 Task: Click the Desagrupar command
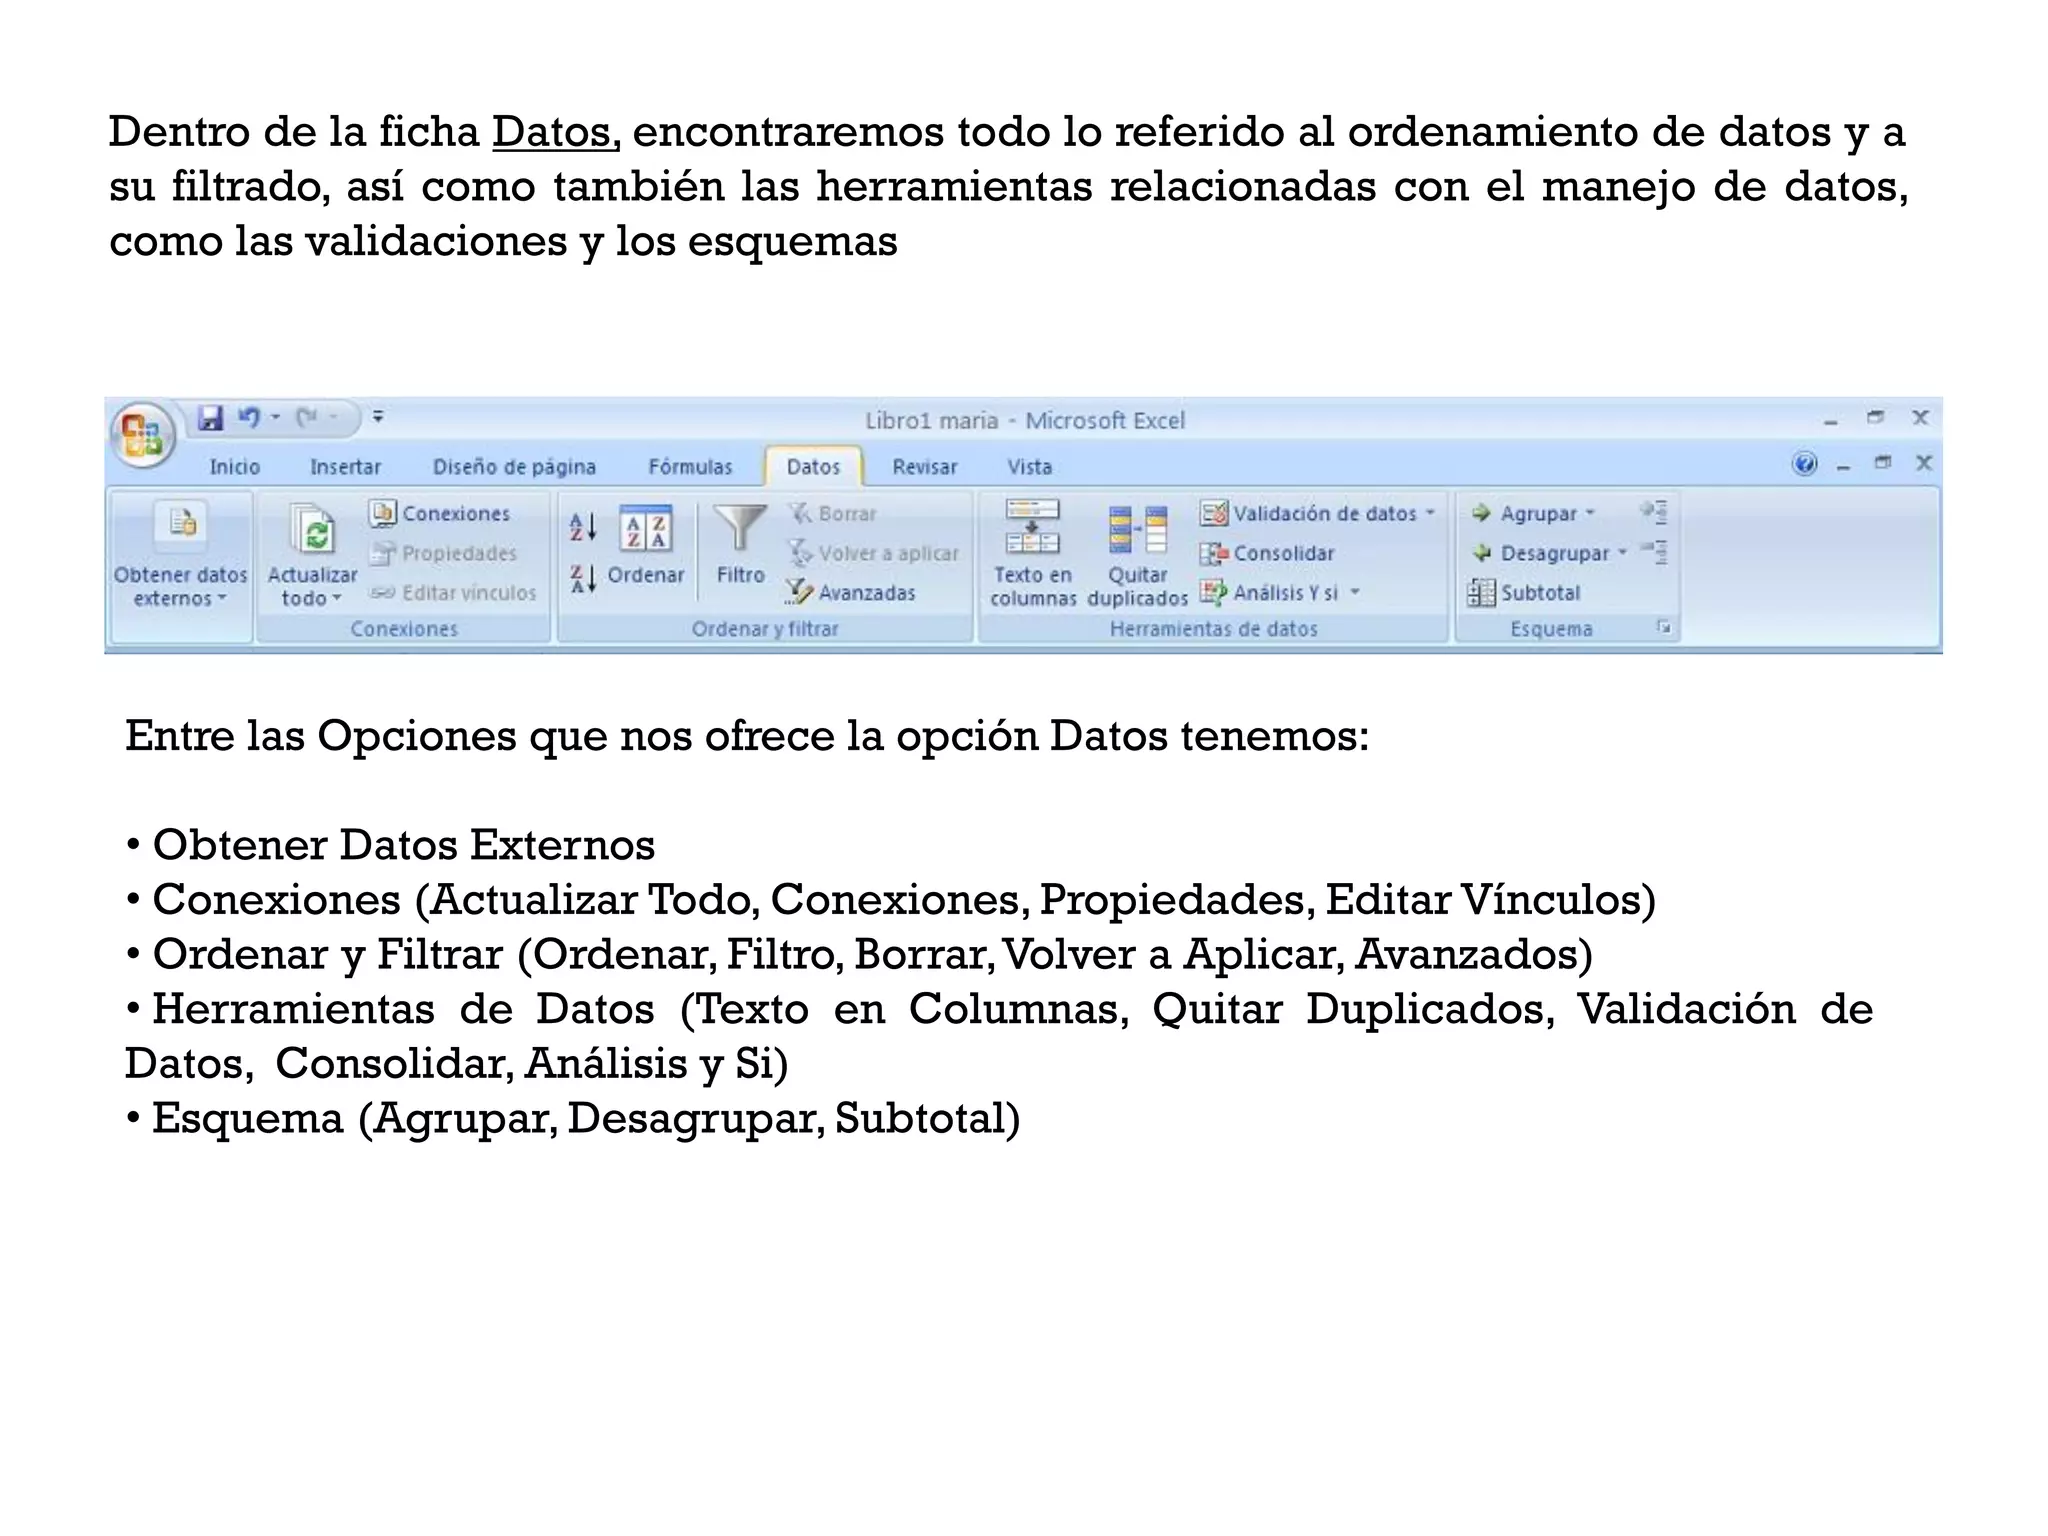(x=1540, y=553)
